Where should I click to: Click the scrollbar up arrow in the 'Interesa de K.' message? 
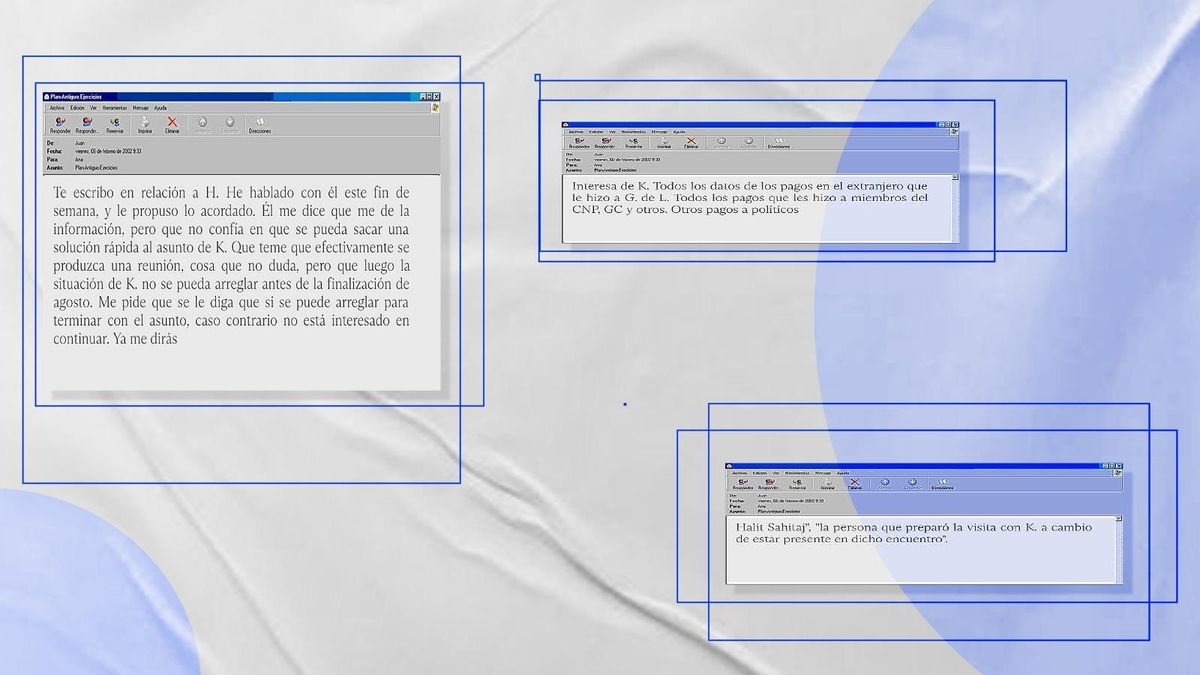coord(955,177)
